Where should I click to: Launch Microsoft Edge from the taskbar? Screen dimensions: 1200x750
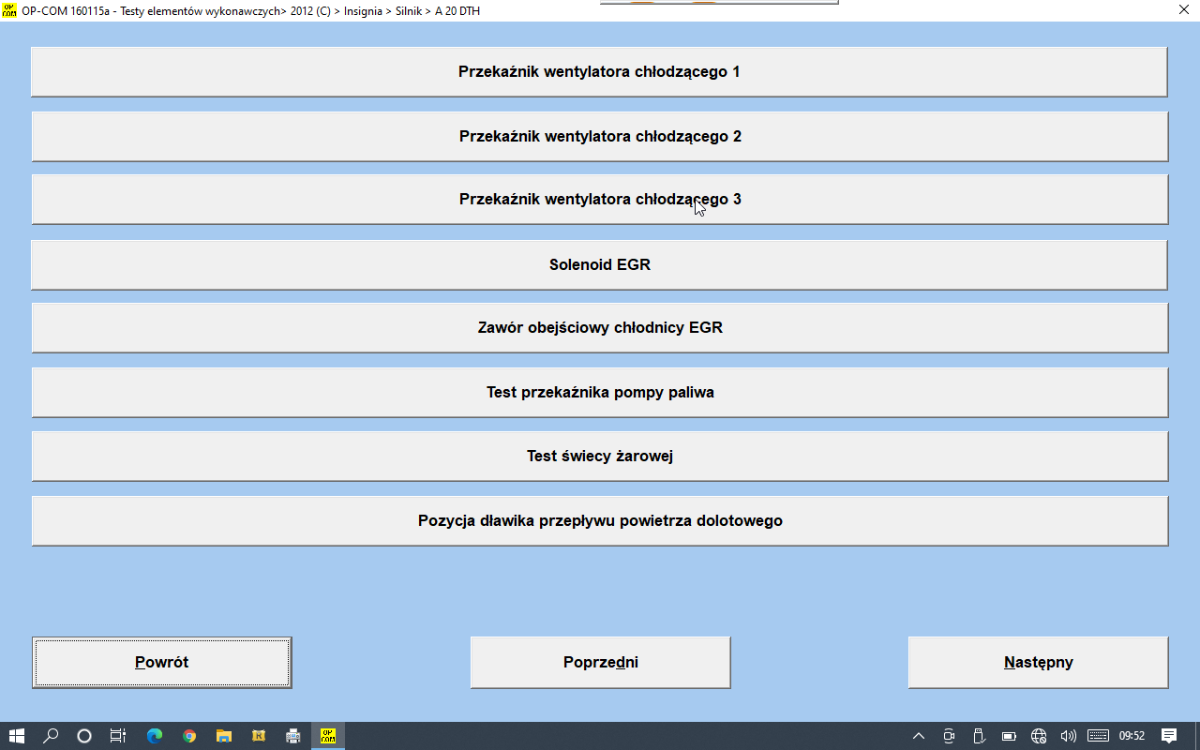coord(154,736)
